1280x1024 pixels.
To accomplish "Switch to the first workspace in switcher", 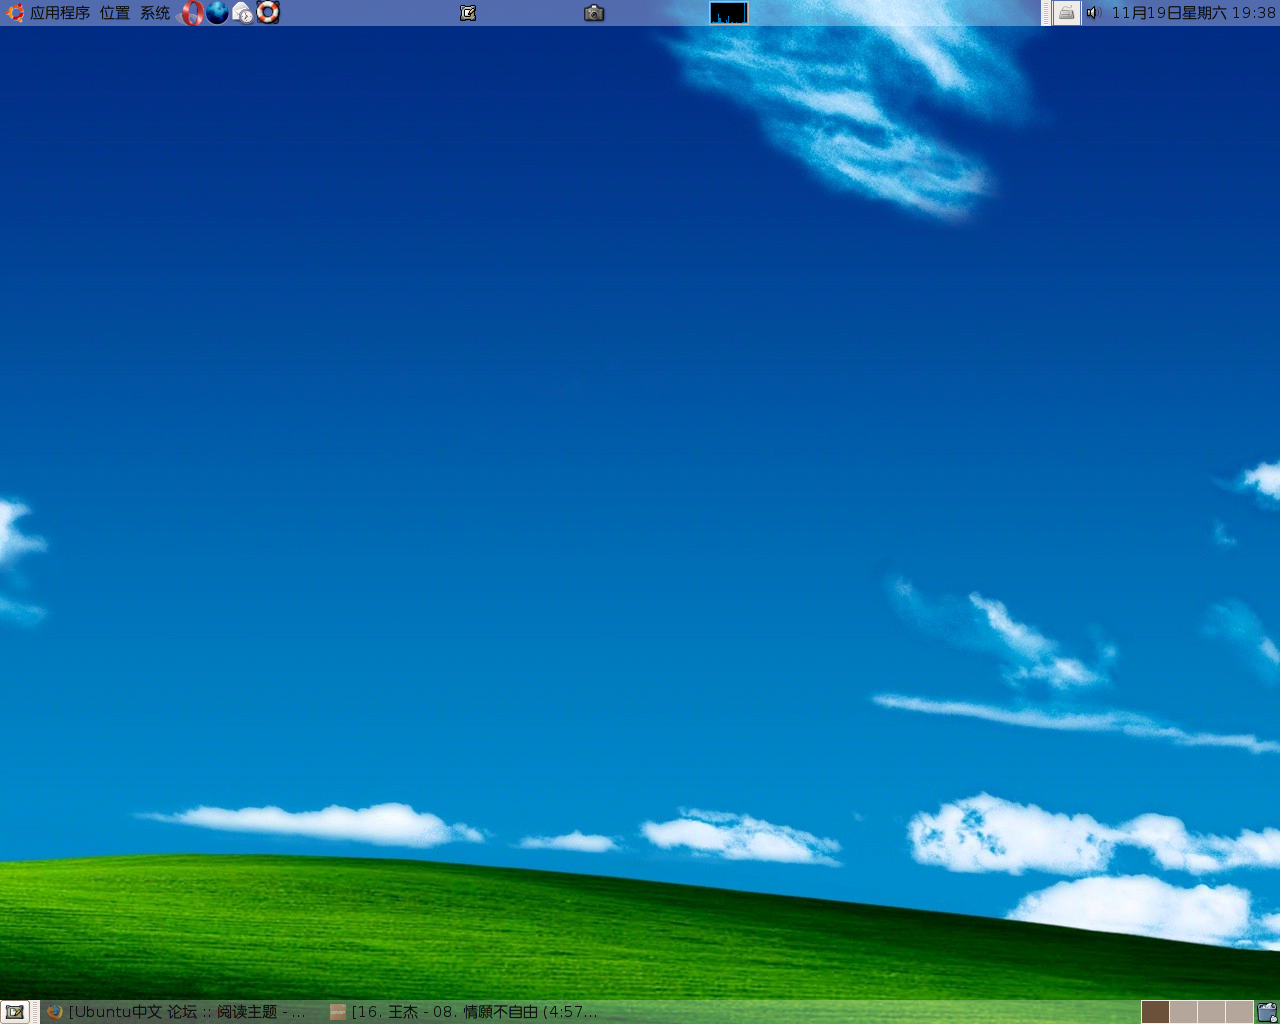I will click(1155, 1012).
